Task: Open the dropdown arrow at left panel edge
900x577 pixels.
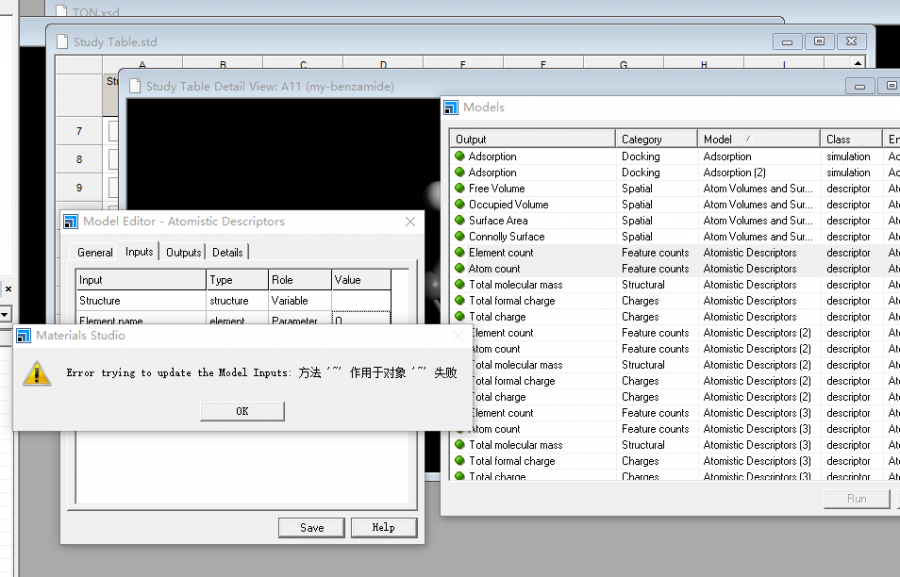Action: [5, 314]
